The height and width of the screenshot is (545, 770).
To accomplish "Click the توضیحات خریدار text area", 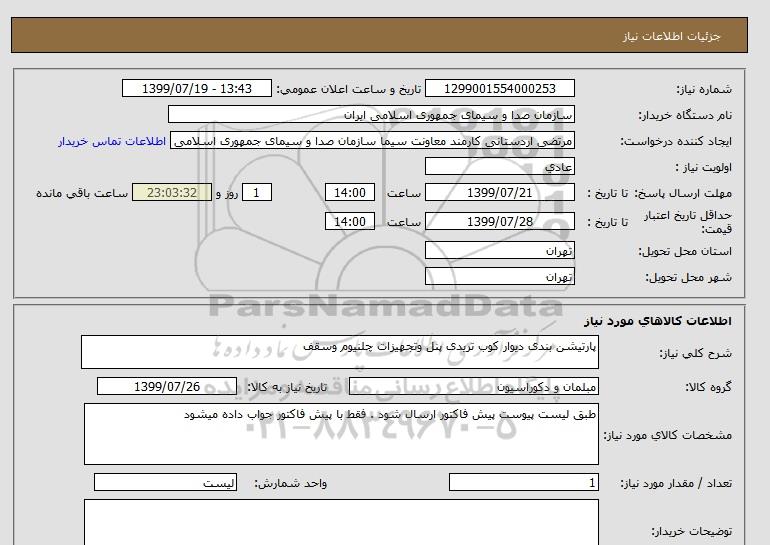I will click(x=340, y=522).
